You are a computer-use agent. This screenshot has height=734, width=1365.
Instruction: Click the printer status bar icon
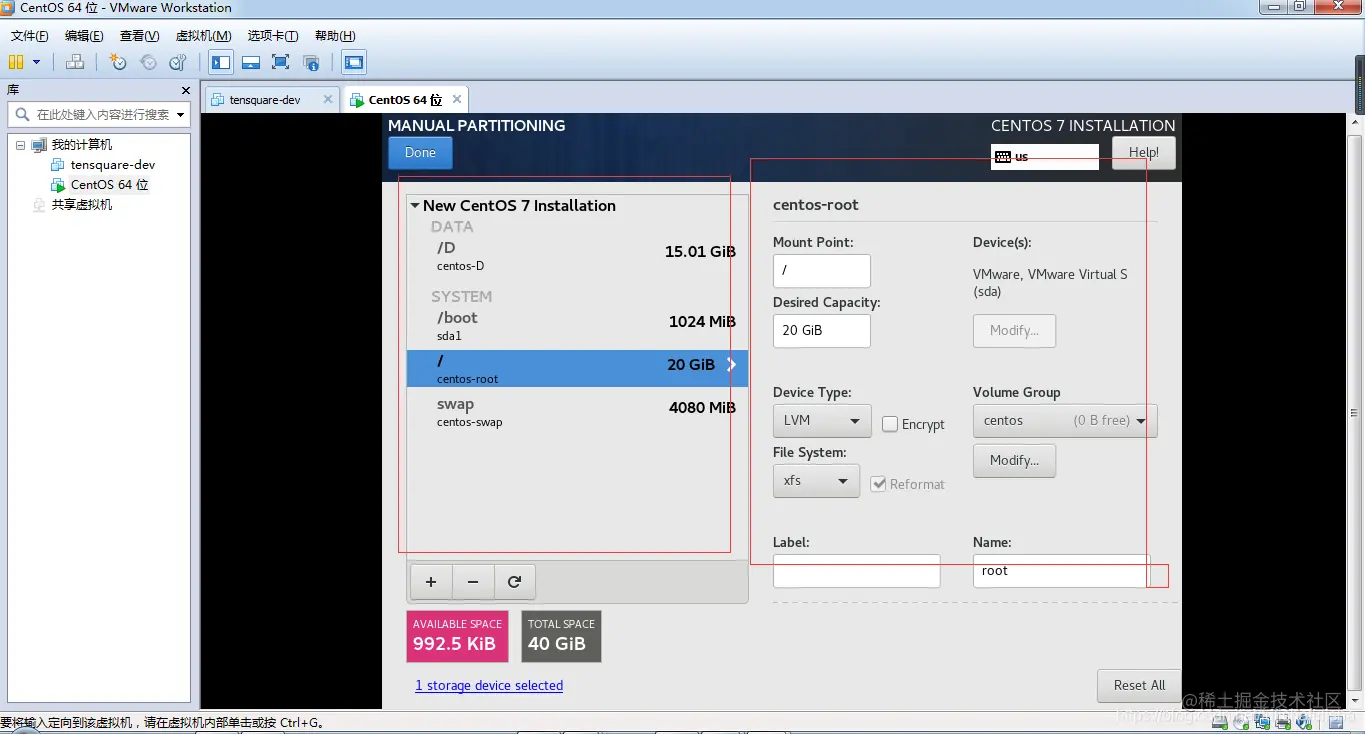(1283, 722)
